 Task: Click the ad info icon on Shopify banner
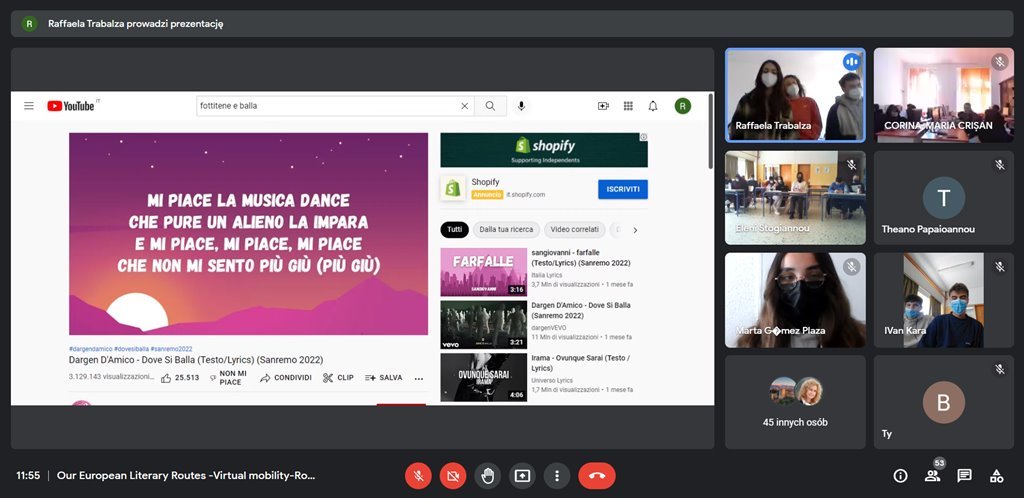point(643,137)
